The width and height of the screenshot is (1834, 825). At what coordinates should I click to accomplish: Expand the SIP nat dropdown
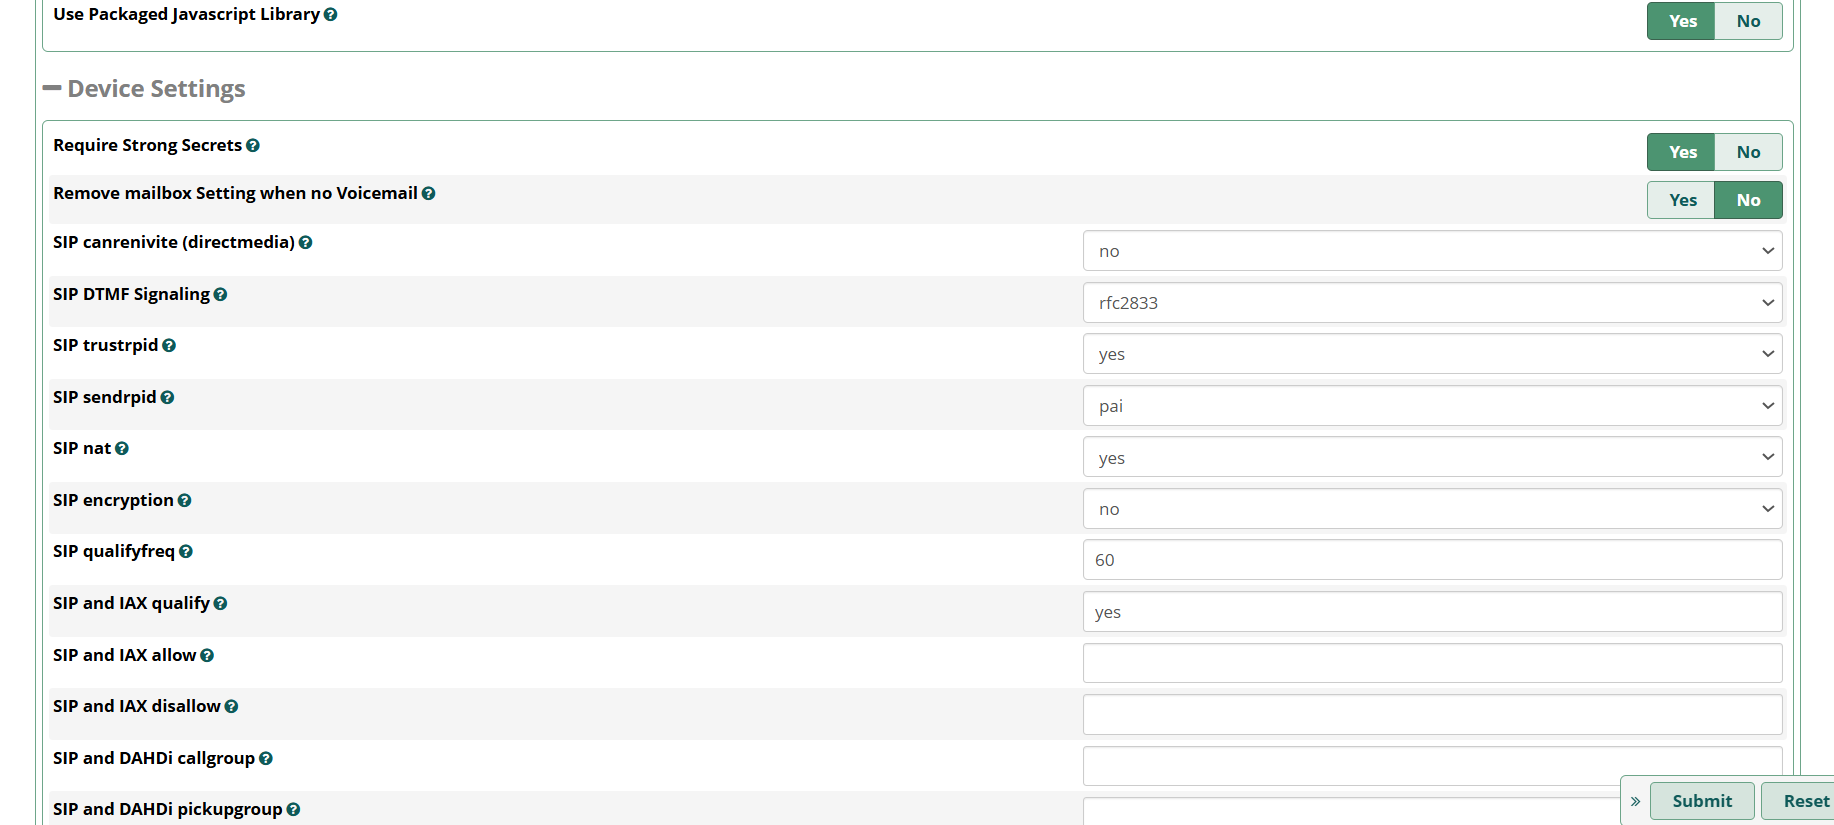click(1432, 458)
